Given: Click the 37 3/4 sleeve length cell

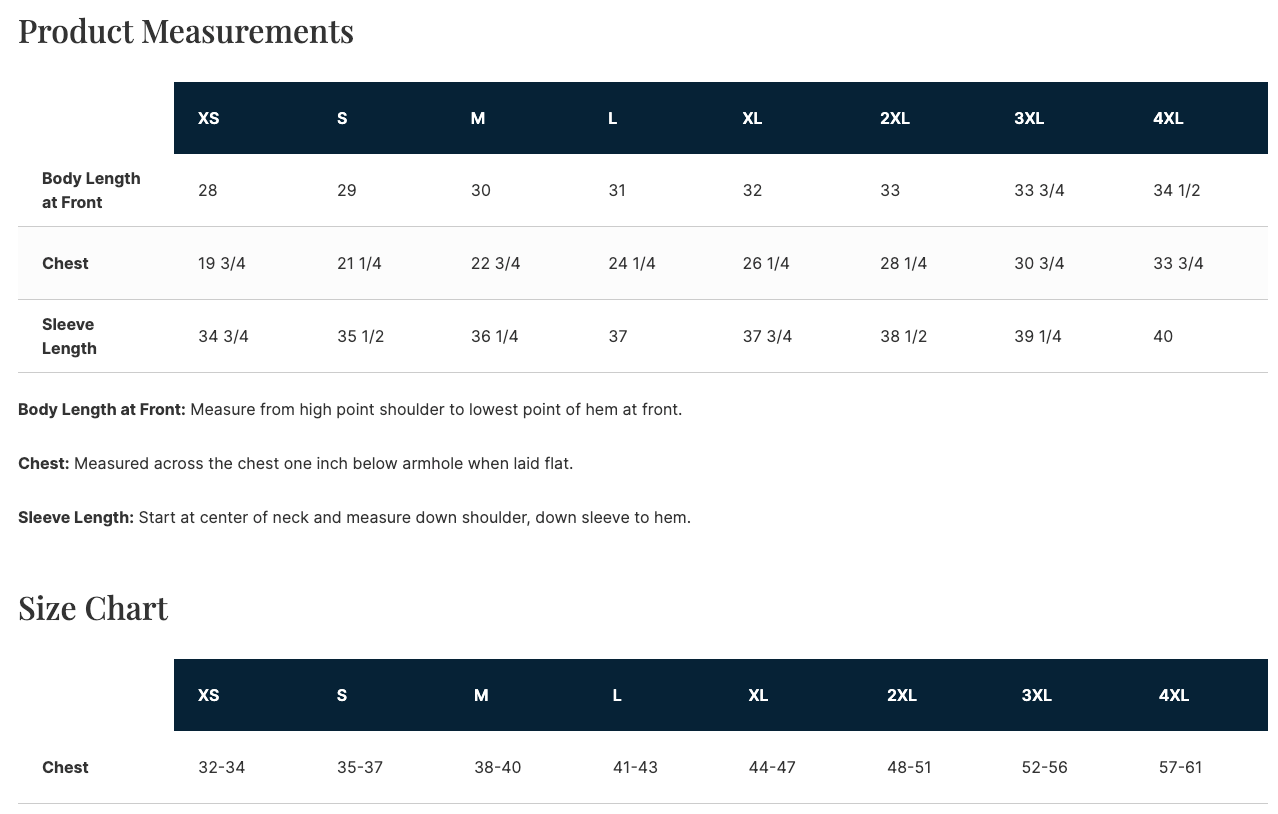Looking at the screenshot, I should 767,336.
